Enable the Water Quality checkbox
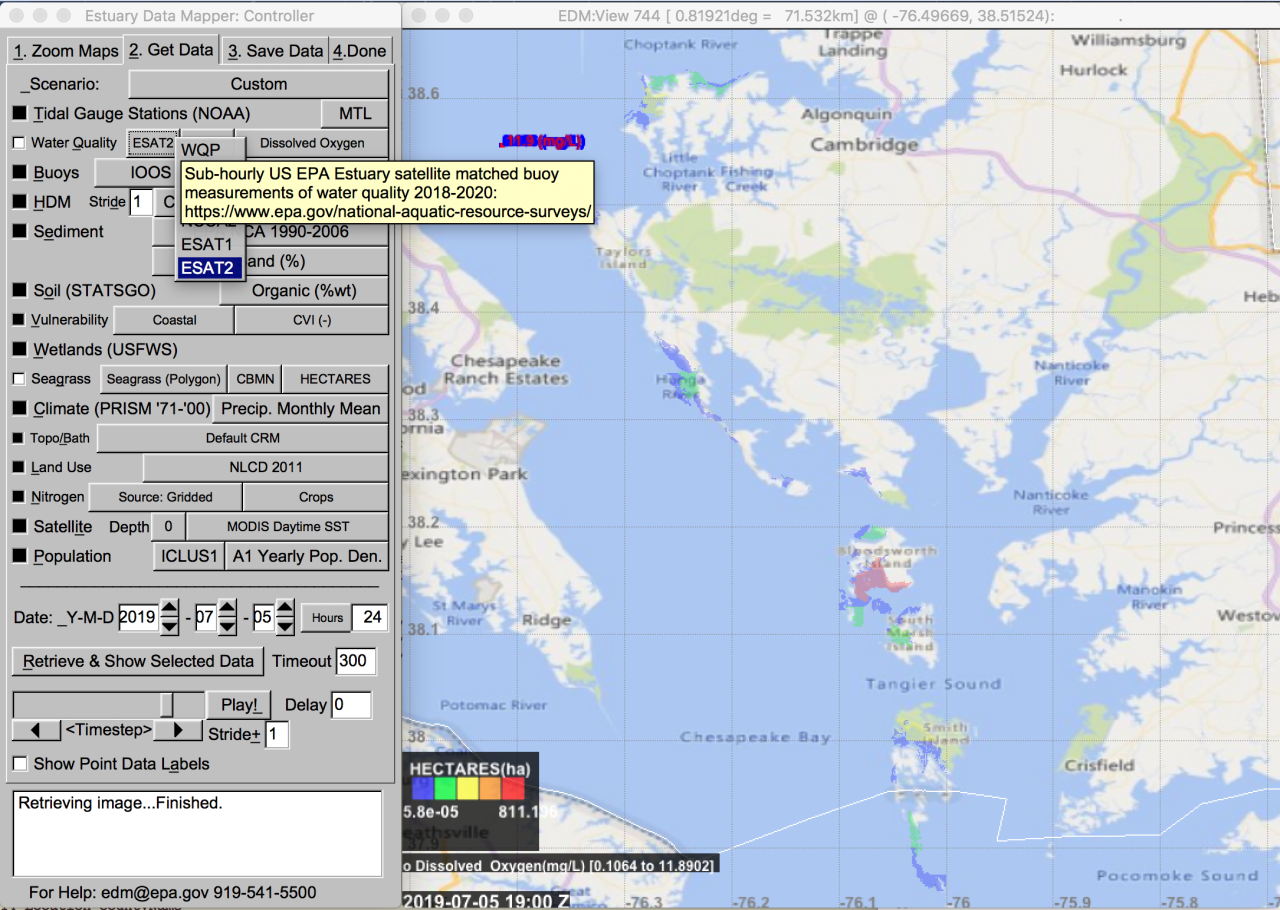1280x910 pixels. [x=17, y=142]
